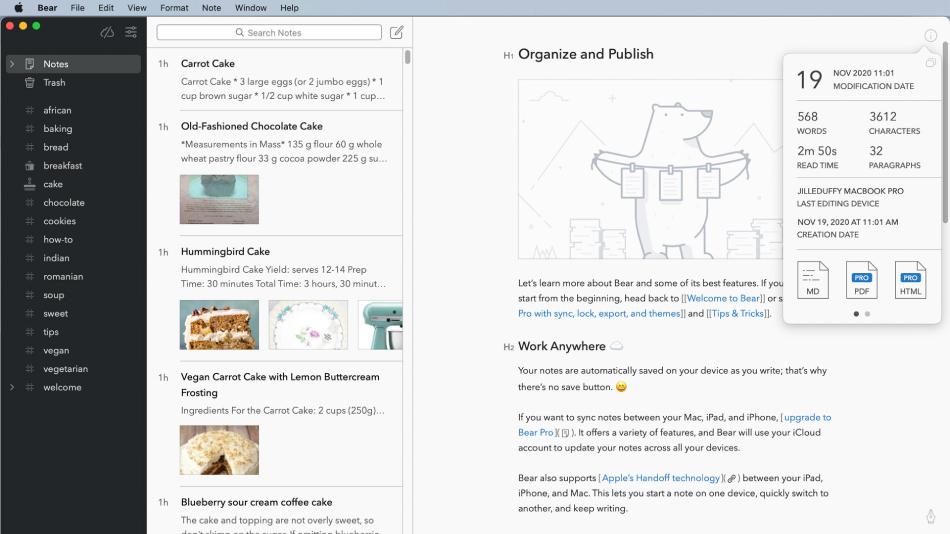This screenshot has width=950, height=534.
Task: Open the Apple menu
Action: 18,8
